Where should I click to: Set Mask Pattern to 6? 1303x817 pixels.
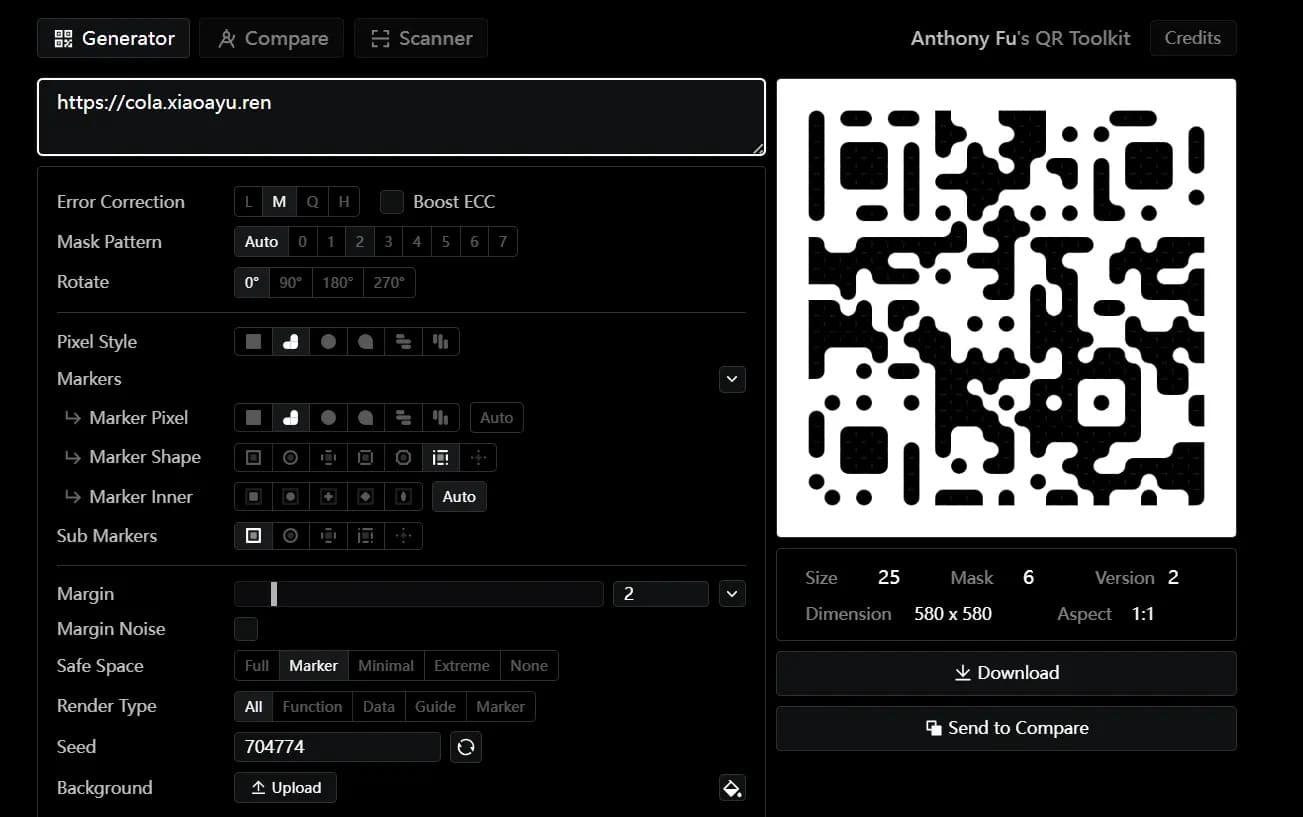[x=474, y=242]
